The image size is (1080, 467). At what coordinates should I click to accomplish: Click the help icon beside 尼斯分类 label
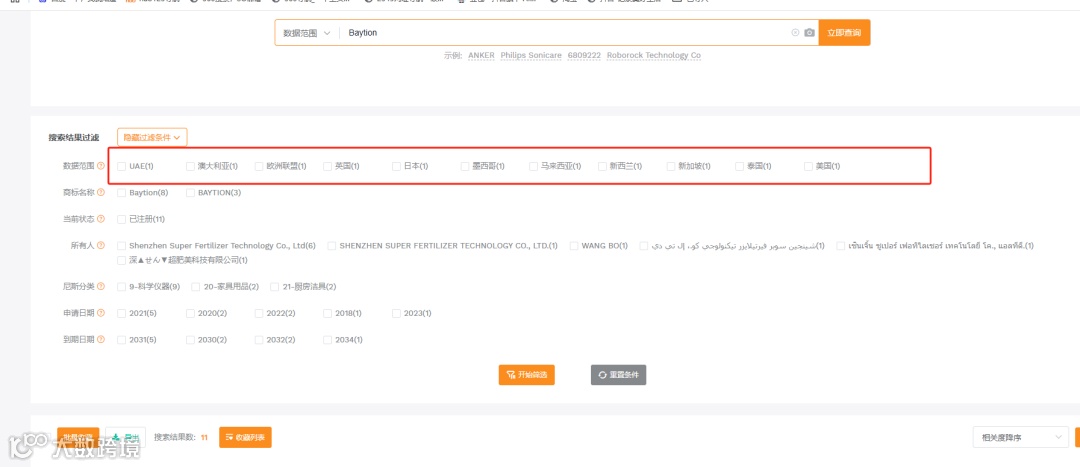pyautogui.click(x=101, y=286)
